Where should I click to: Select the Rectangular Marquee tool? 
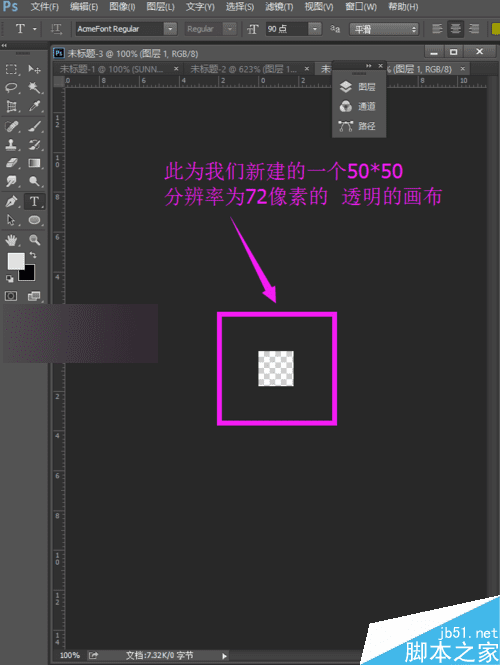point(11,69)
